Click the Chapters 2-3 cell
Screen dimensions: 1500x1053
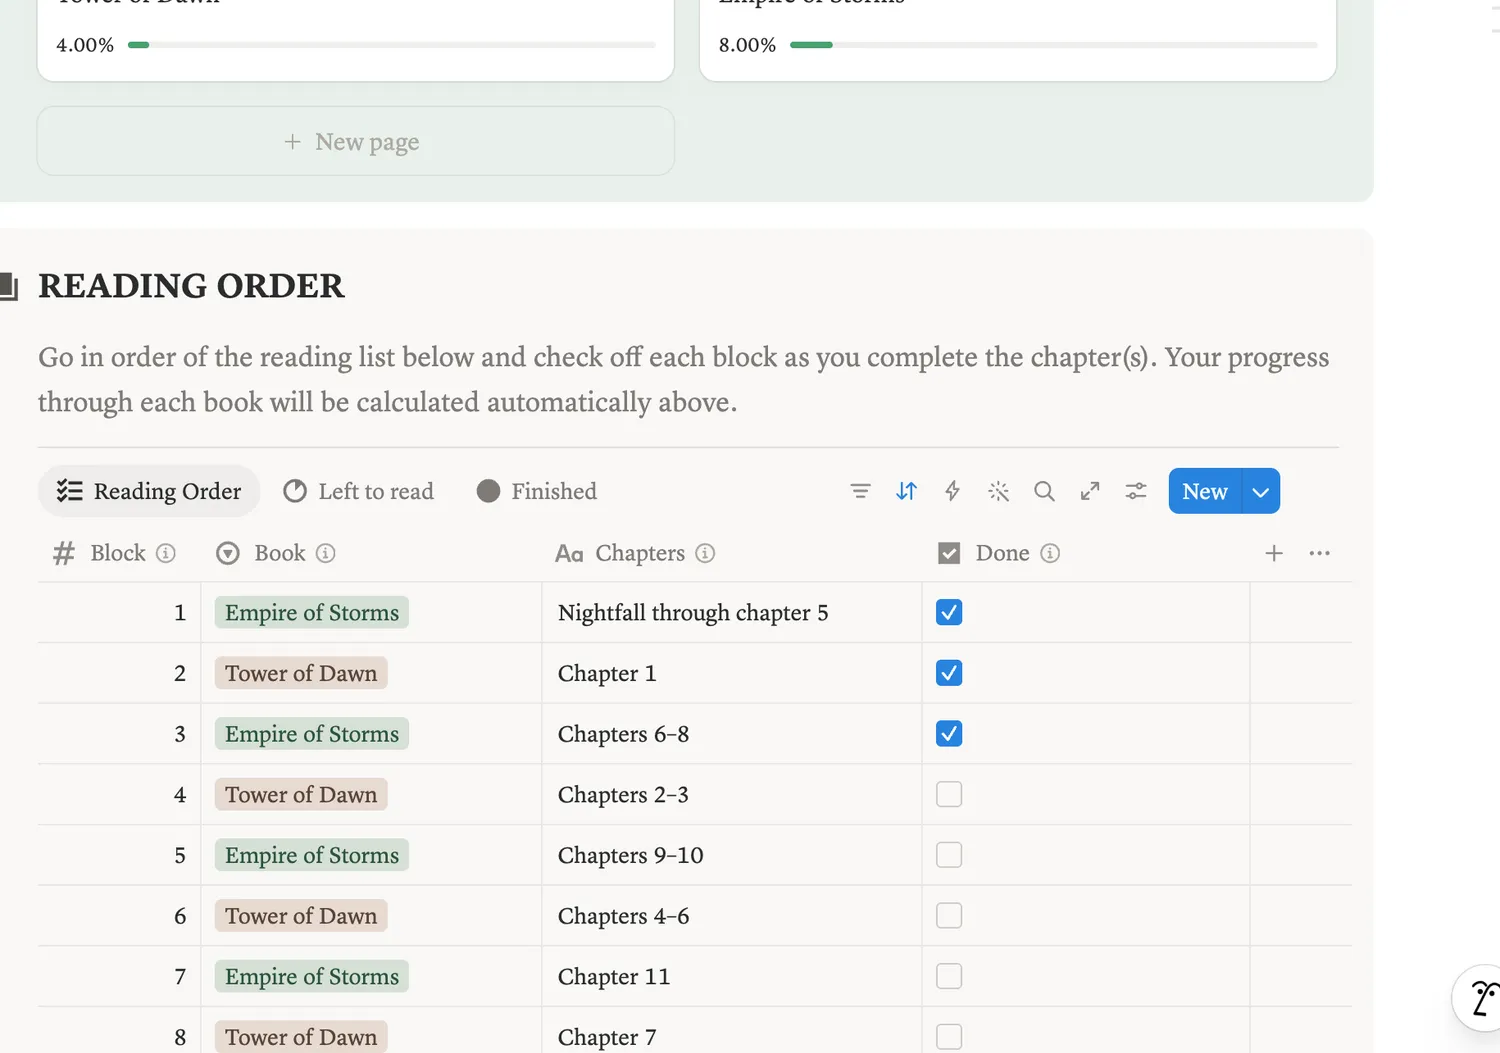coord(732,794)
